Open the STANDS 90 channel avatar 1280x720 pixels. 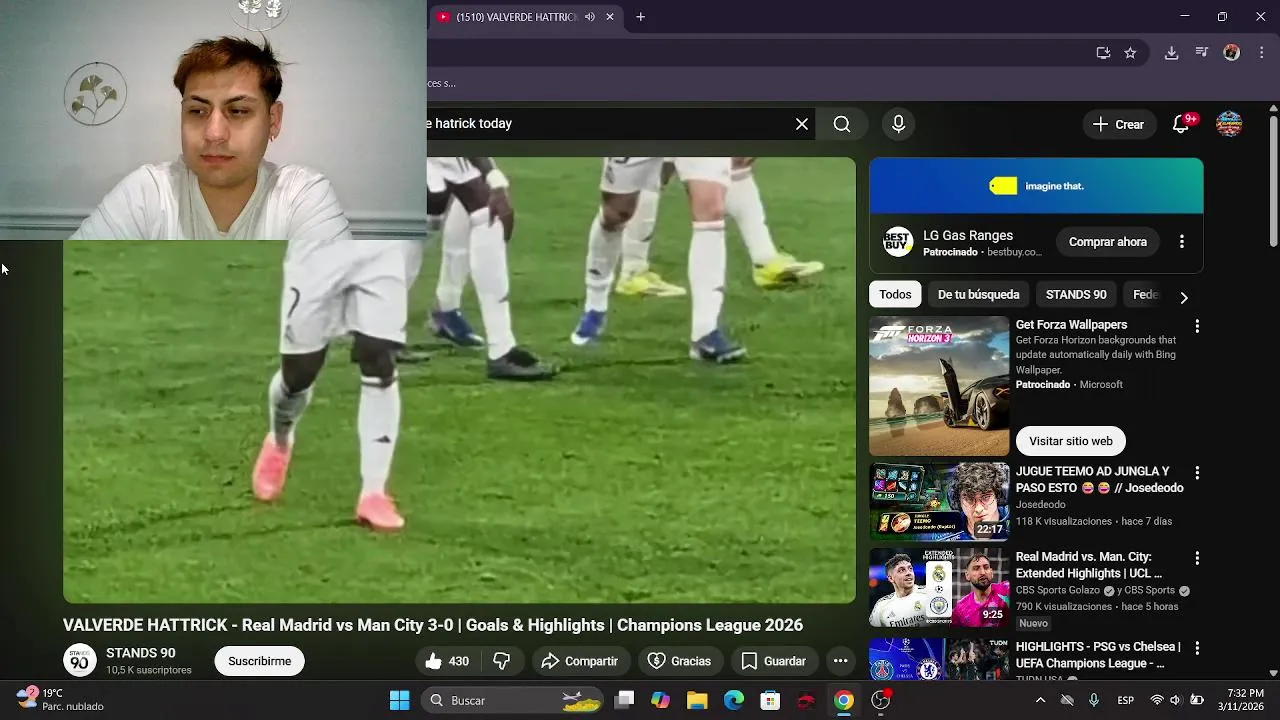pos(80,661)
